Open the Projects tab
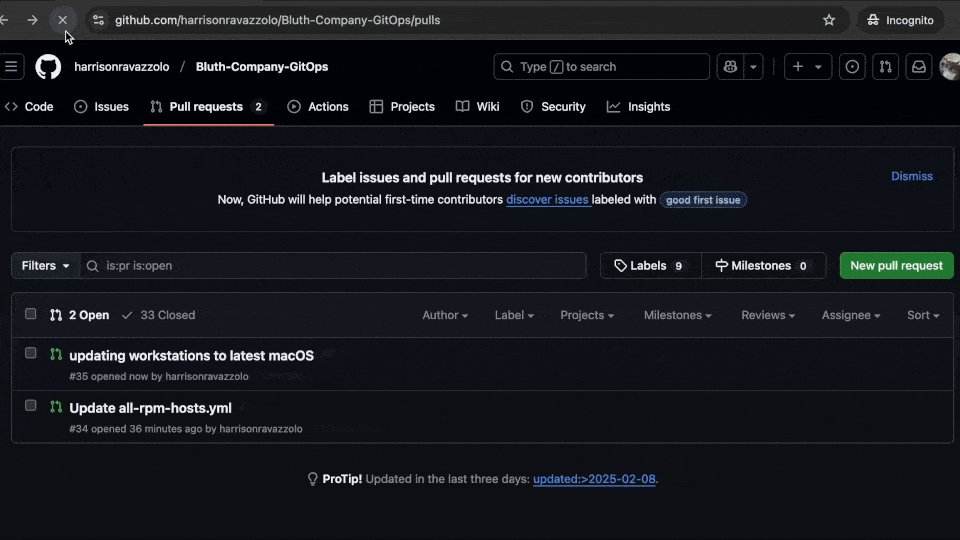The height and width of the screenshot is (540, 960). [x=402, y=107]
